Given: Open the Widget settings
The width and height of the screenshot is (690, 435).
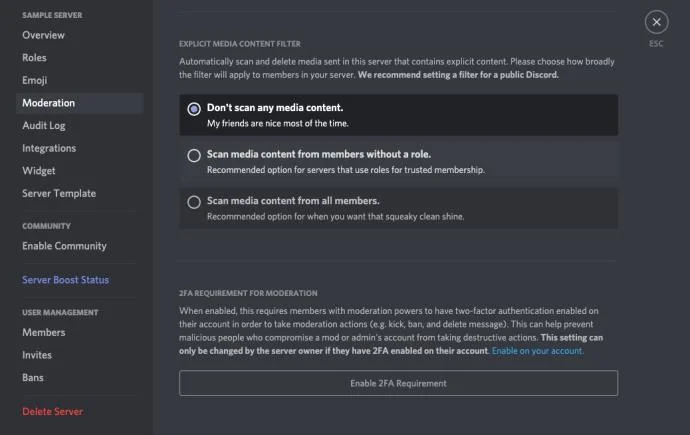Looking at the screenshot, I should click(x=39, y=171).
